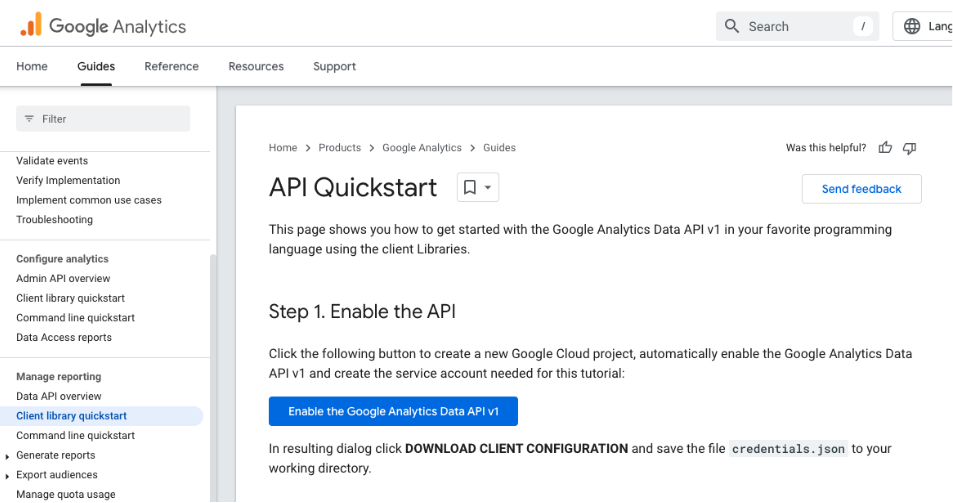
Task: Open Verify Implementation in sidebar
Action: point(68,180)
